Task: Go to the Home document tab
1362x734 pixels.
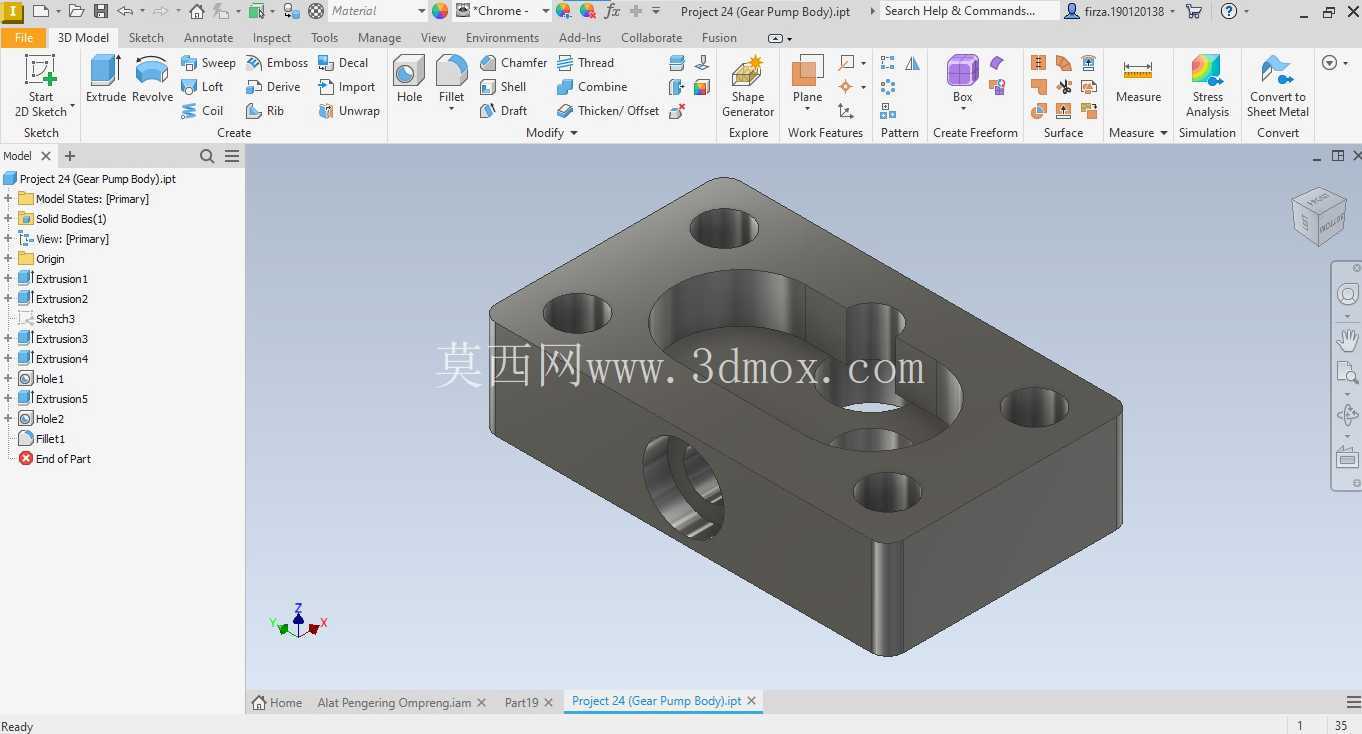Action: pos(277,702)
